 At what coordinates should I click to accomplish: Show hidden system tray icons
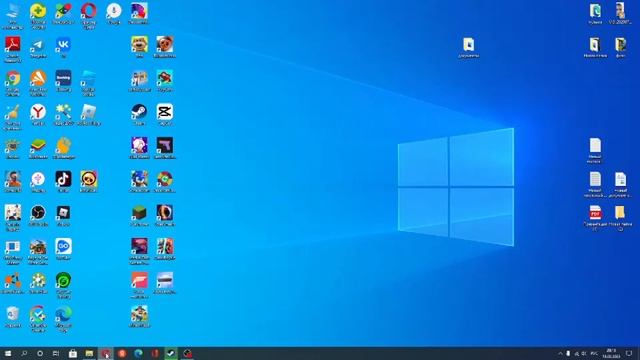tap(560, 353)
